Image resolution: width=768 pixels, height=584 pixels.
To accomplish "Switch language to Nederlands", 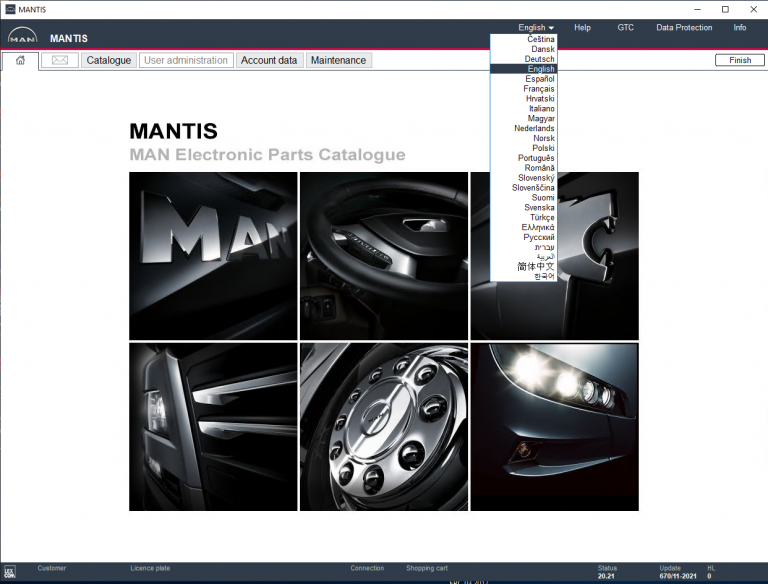I will click(524, 128).
